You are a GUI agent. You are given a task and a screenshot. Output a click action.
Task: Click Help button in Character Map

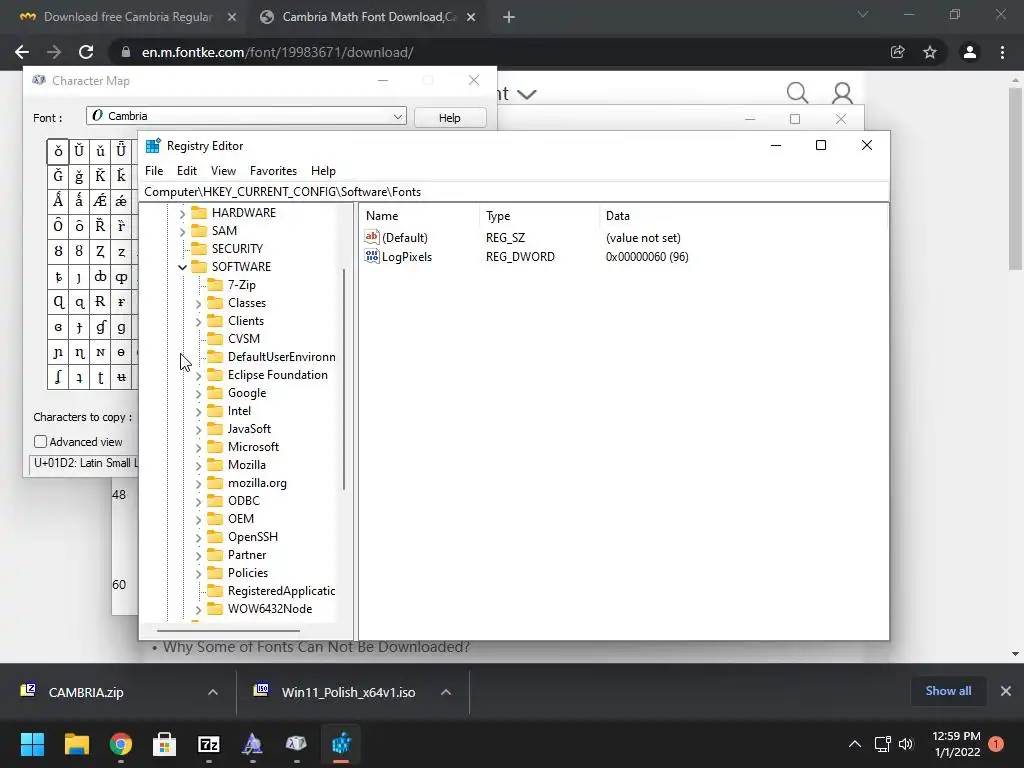click(x=450, y=118)
